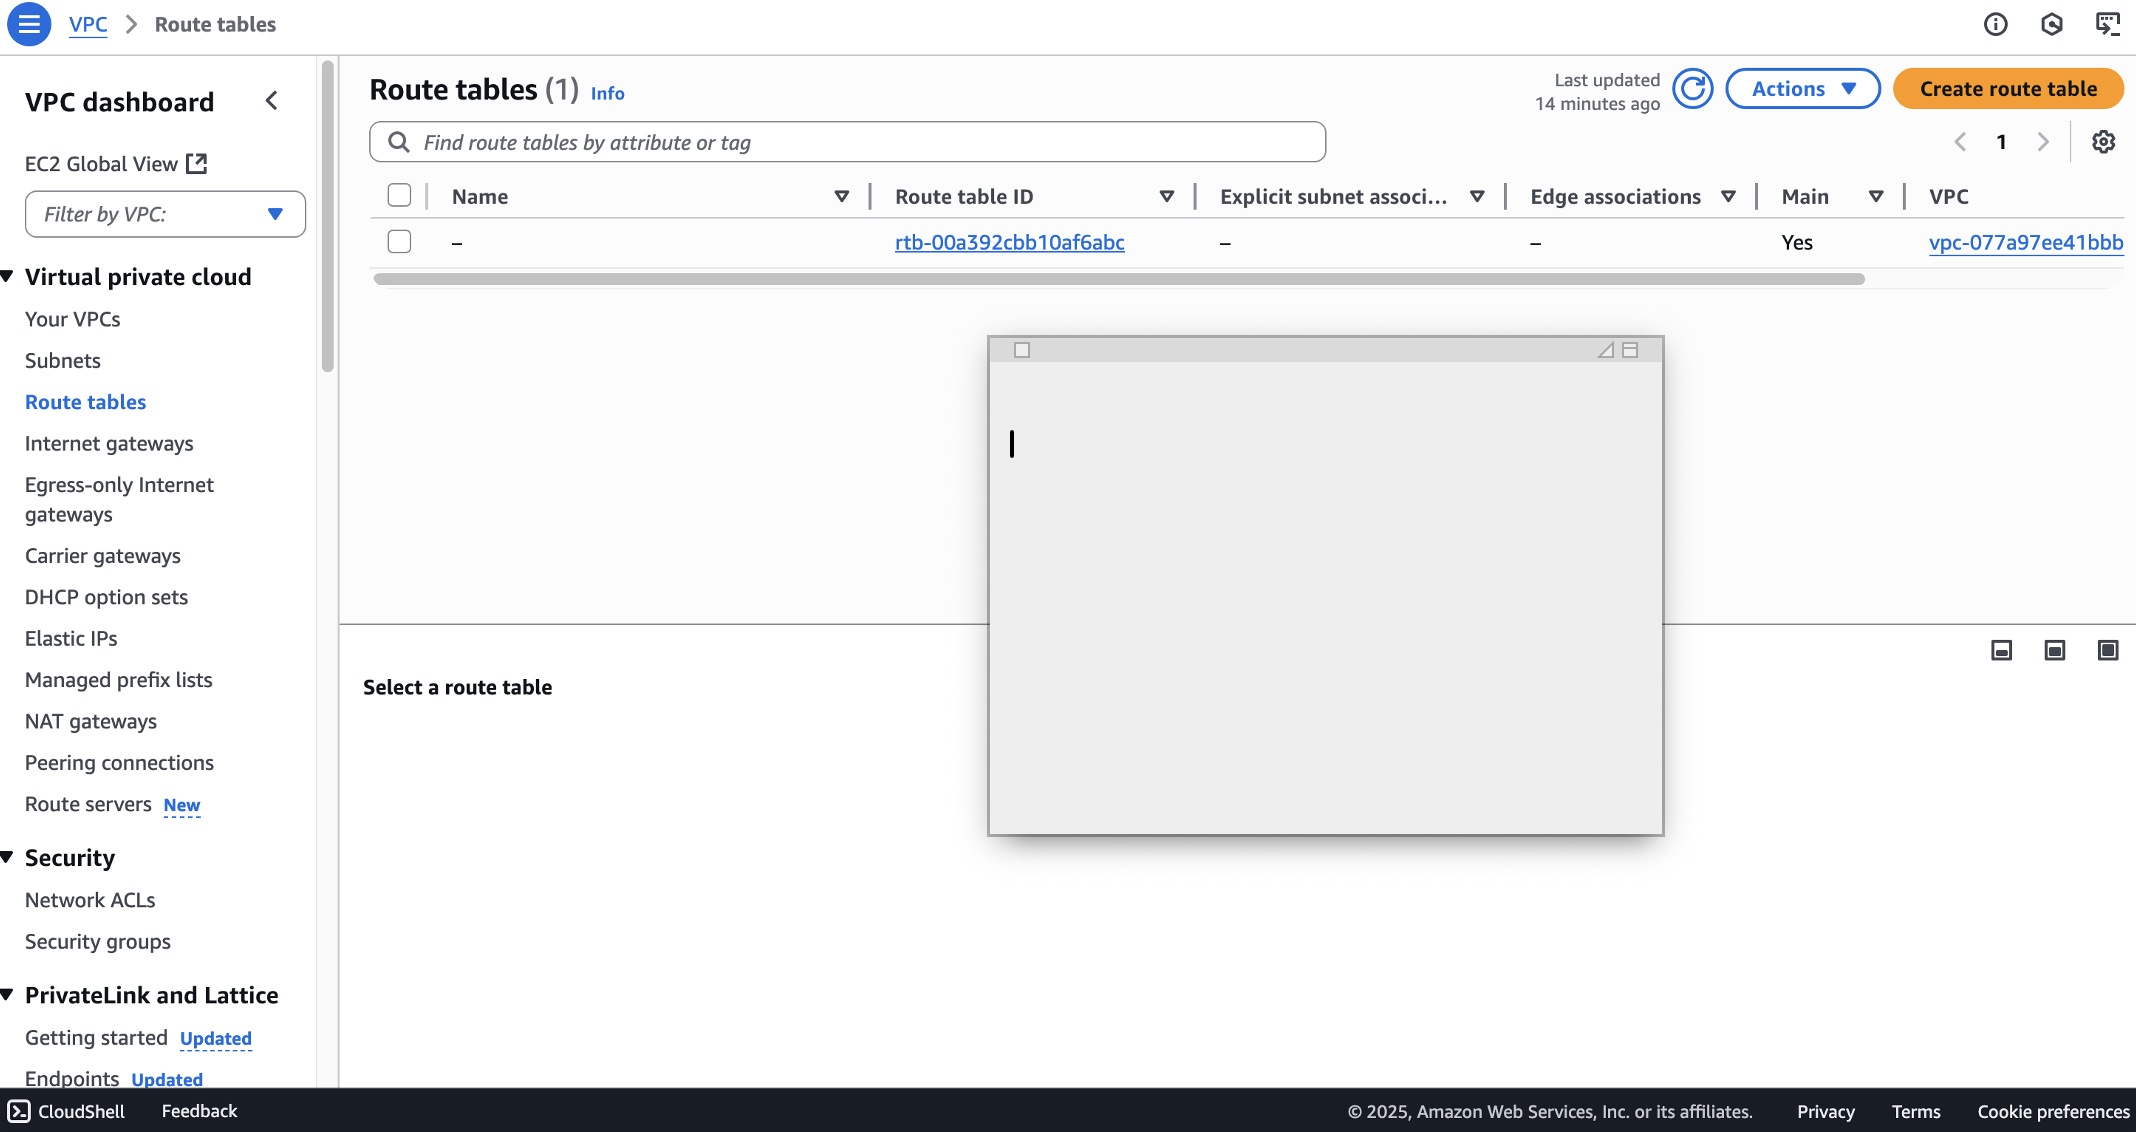The image size is (2136, 1132).
Task: Collapse the VPC dashboard sidebar arrow
Action: [272, 101]
